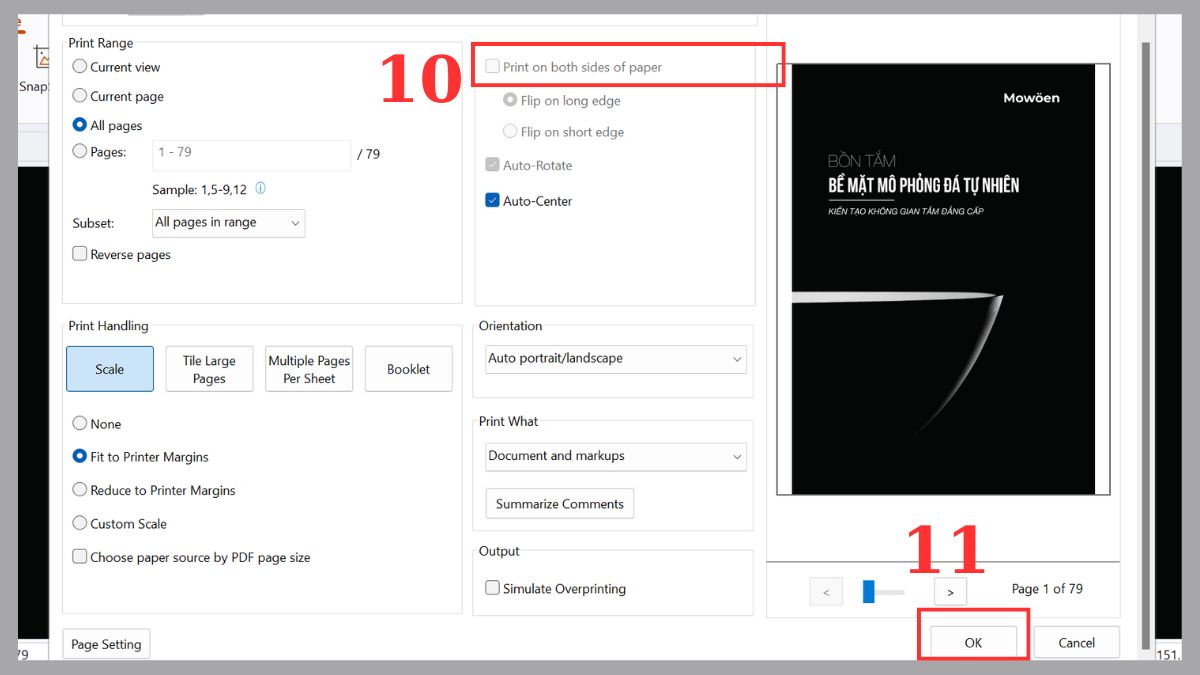The height and width of the screenshot is (675, 1200).
Task: Uncheck the Auto-Center checkbox
Action: pos(492,200)
